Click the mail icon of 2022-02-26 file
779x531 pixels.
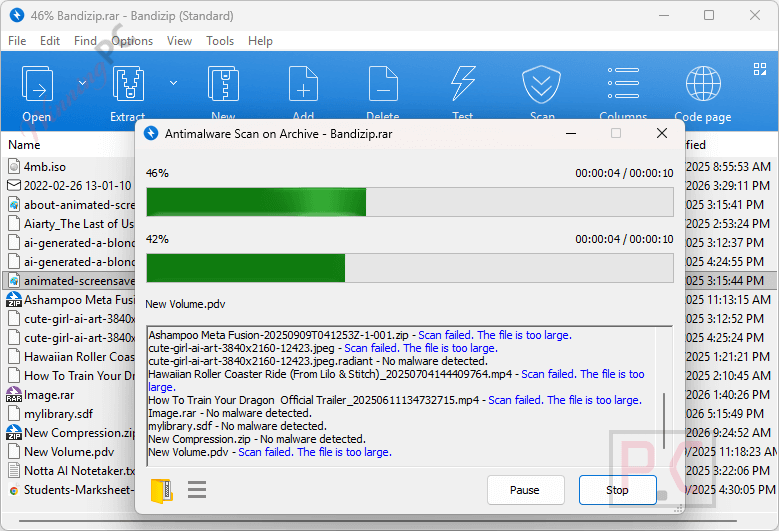coord(14,185)
